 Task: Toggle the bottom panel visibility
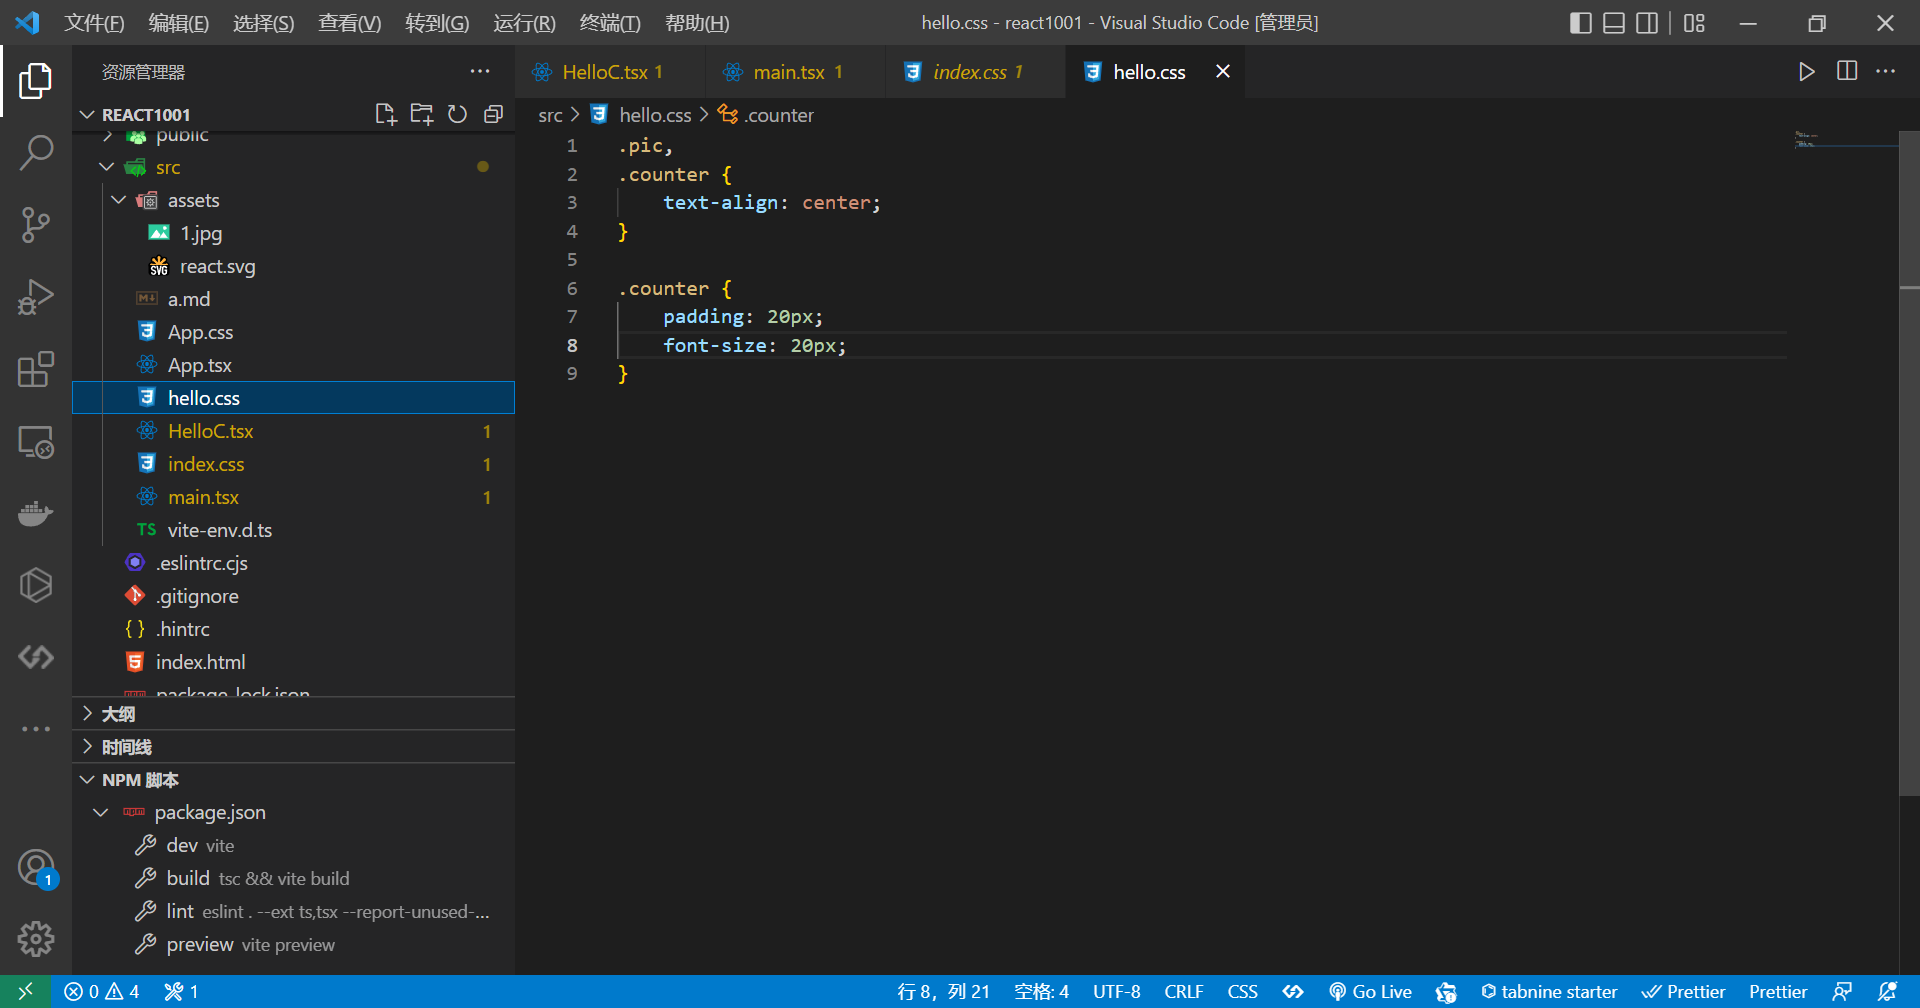(1613, 23)
